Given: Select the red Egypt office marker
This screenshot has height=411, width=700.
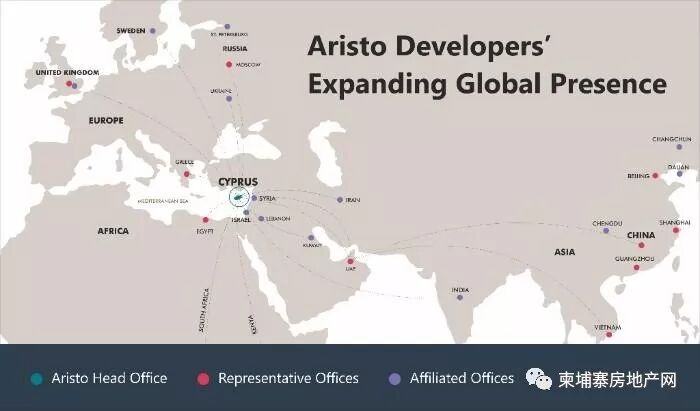Looking at the screenshot, I should pos(205,220).
